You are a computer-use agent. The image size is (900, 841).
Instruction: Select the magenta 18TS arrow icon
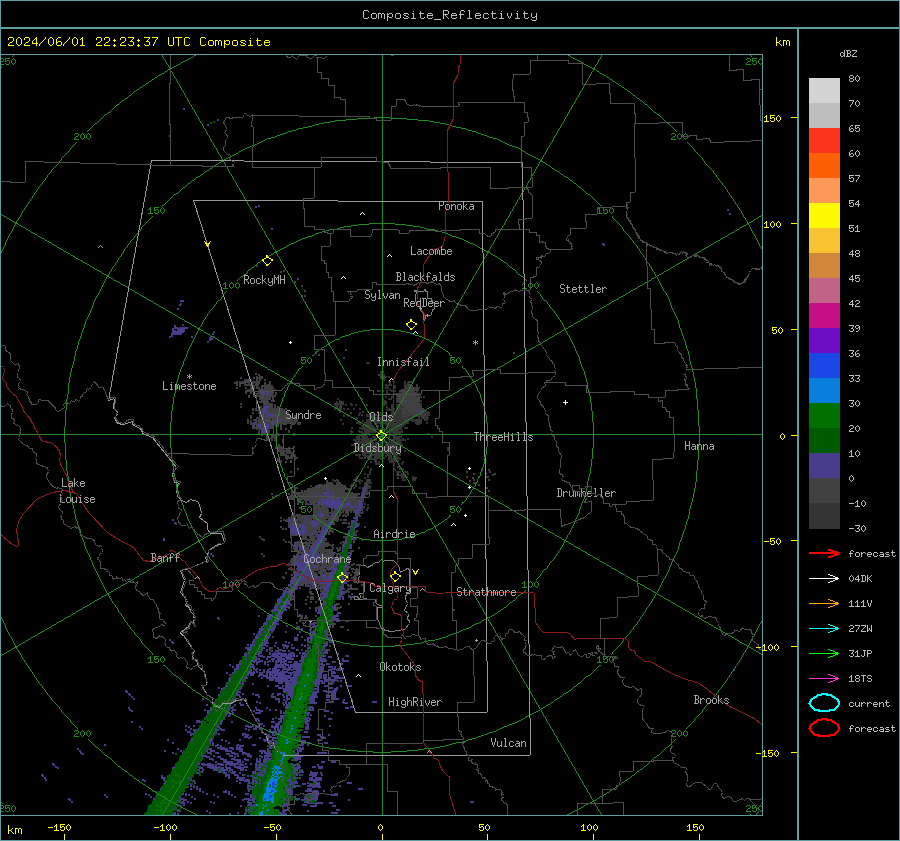tap(824, 679)
